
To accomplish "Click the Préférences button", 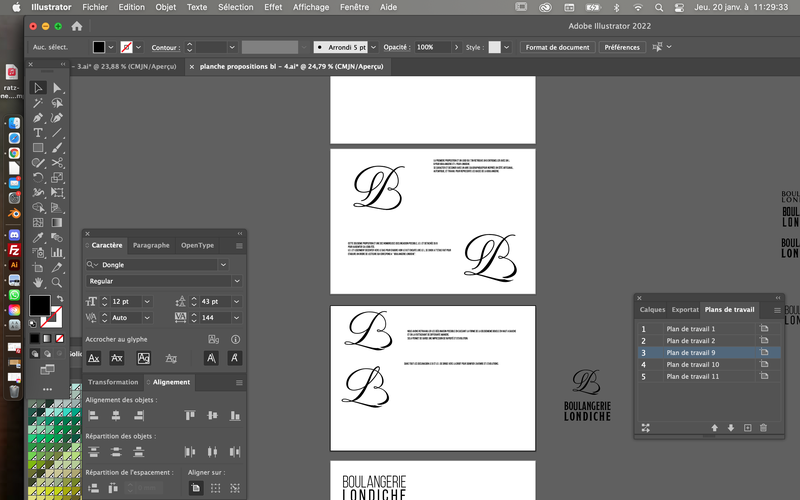I will [622, 47].
